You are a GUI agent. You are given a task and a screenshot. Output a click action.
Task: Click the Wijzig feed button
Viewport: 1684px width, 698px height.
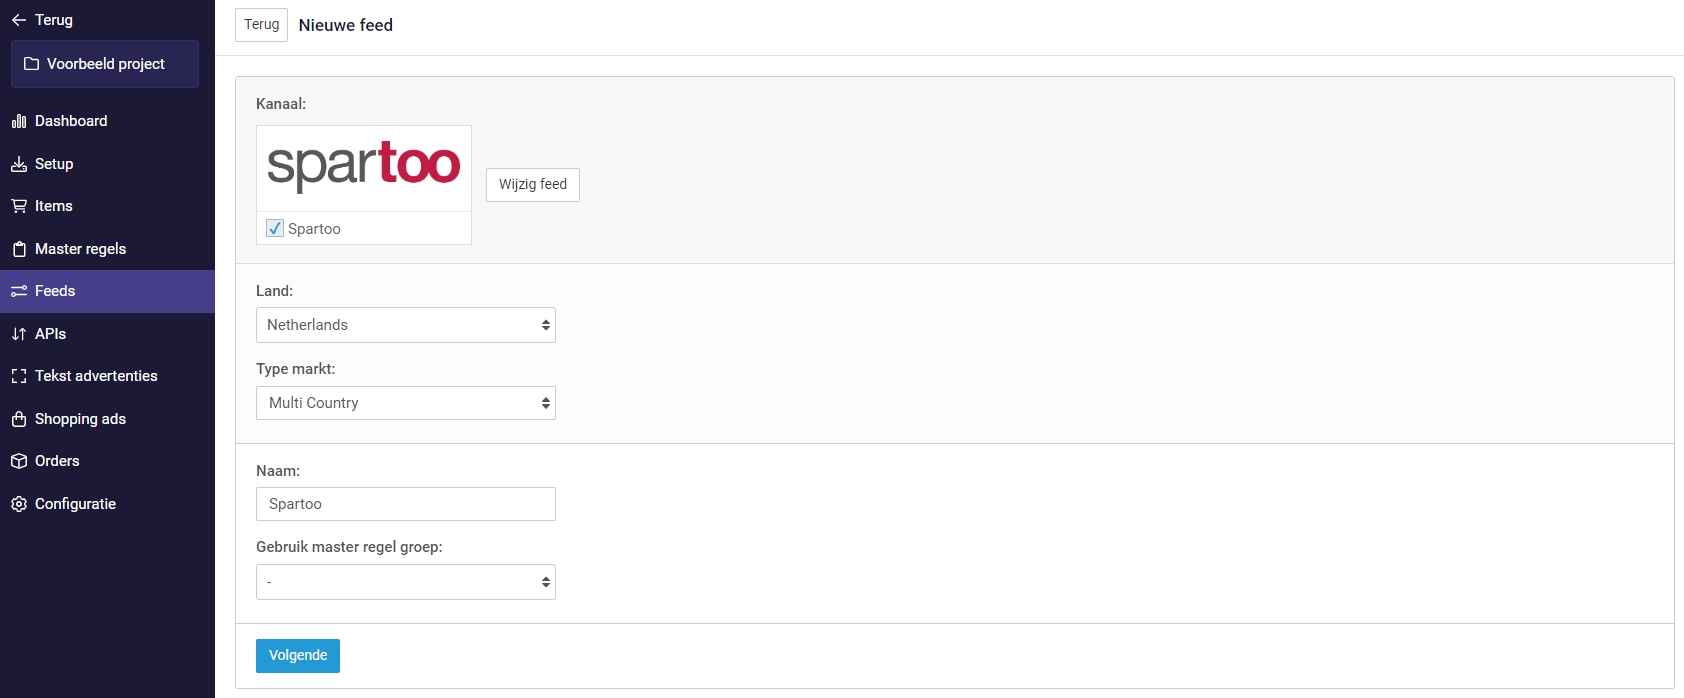point(533,185)
